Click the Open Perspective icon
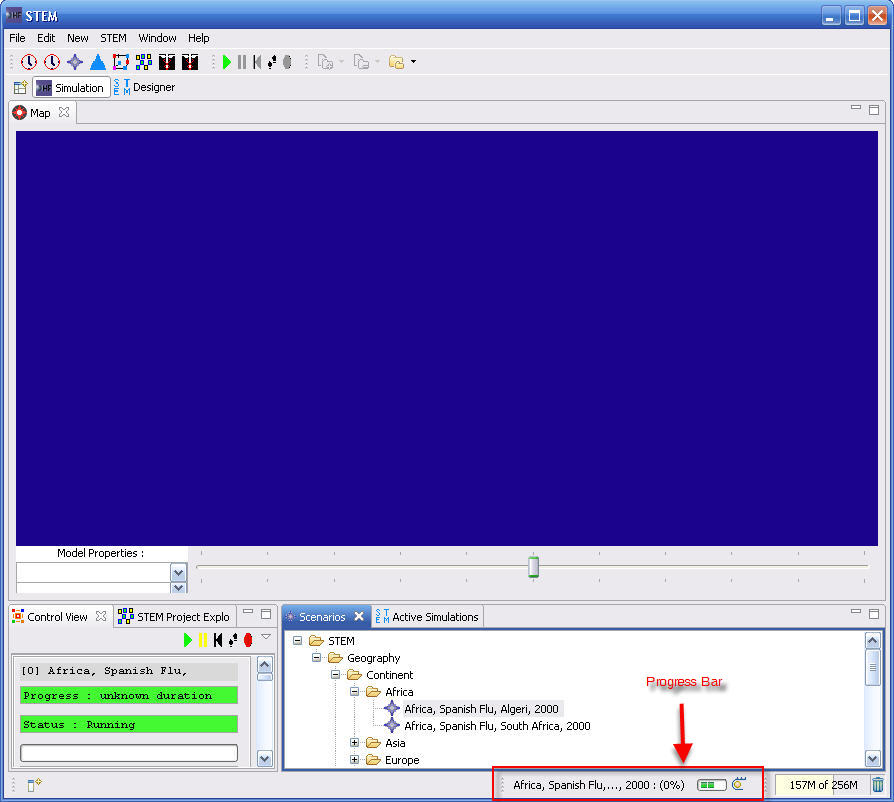The image size is (894, 802). coord(20,88)
